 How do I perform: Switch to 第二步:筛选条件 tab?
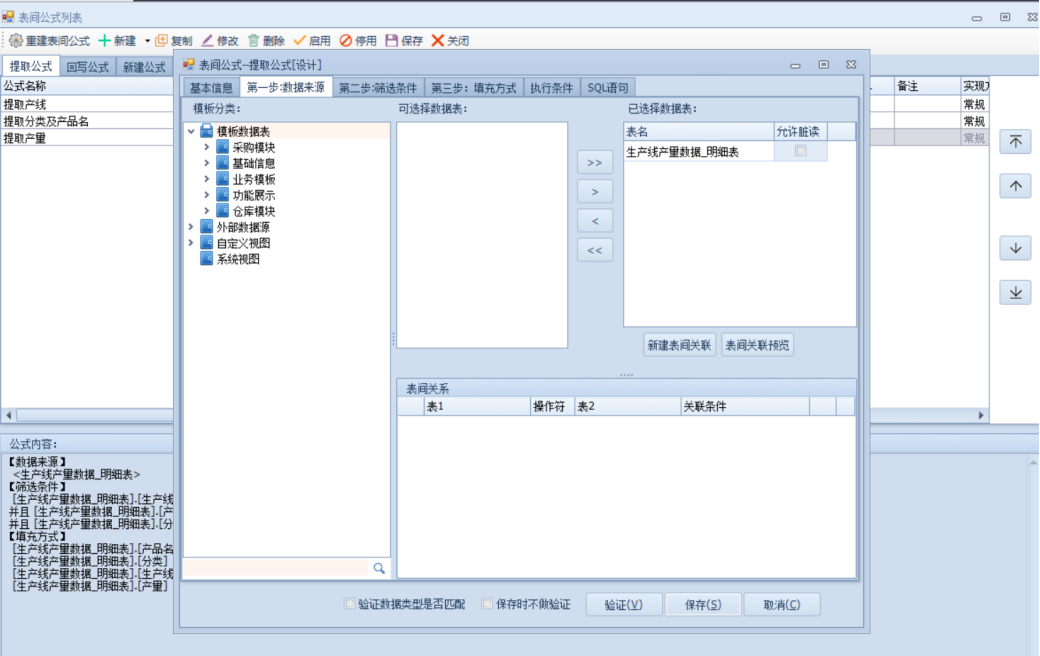[378, 88]
